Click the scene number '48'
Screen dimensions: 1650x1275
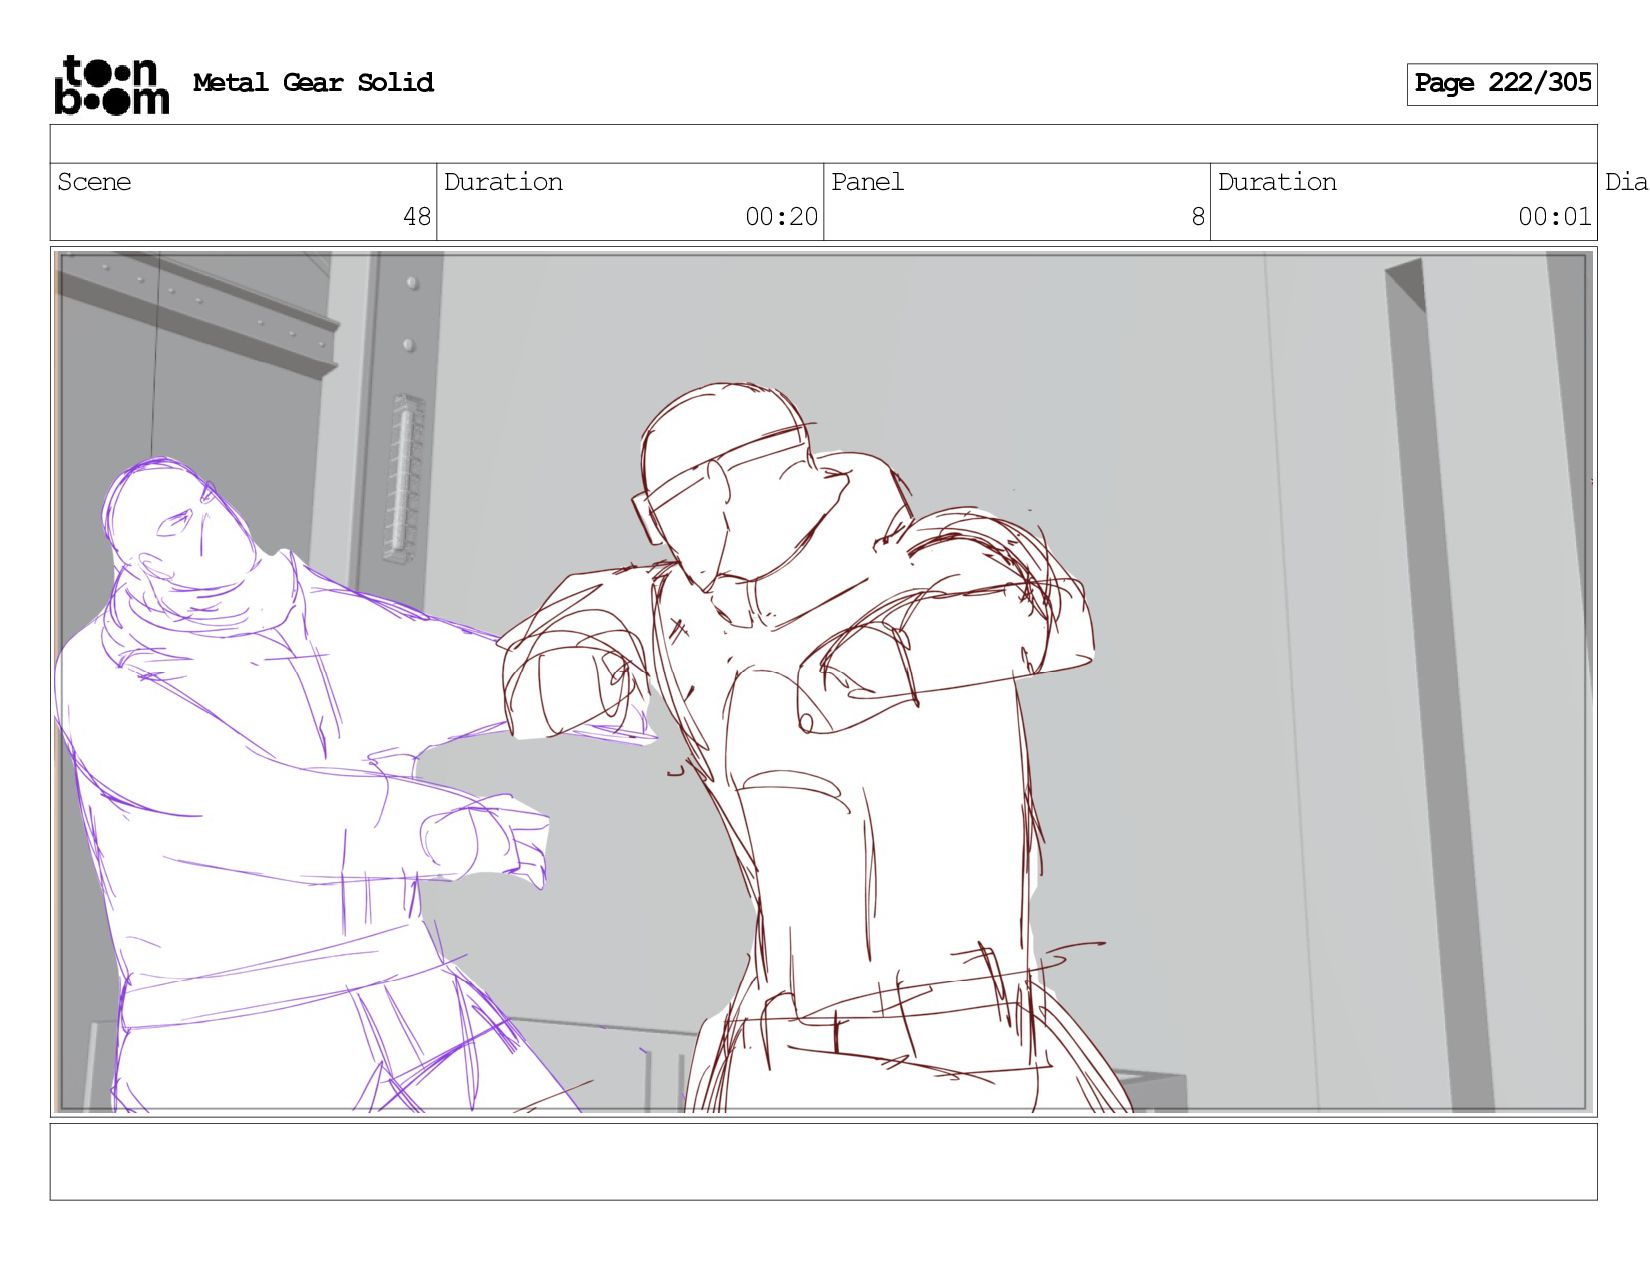[x=417, y=217]
